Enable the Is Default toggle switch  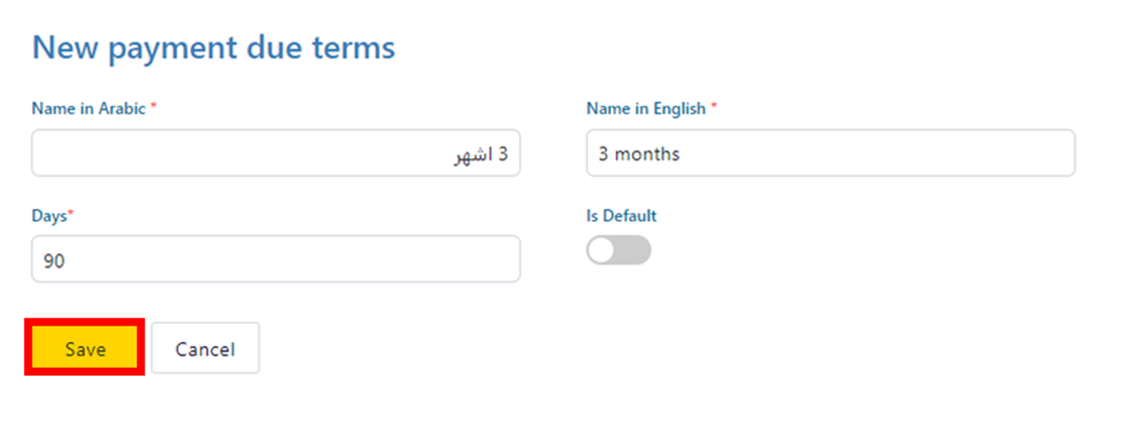click(618, 250)
